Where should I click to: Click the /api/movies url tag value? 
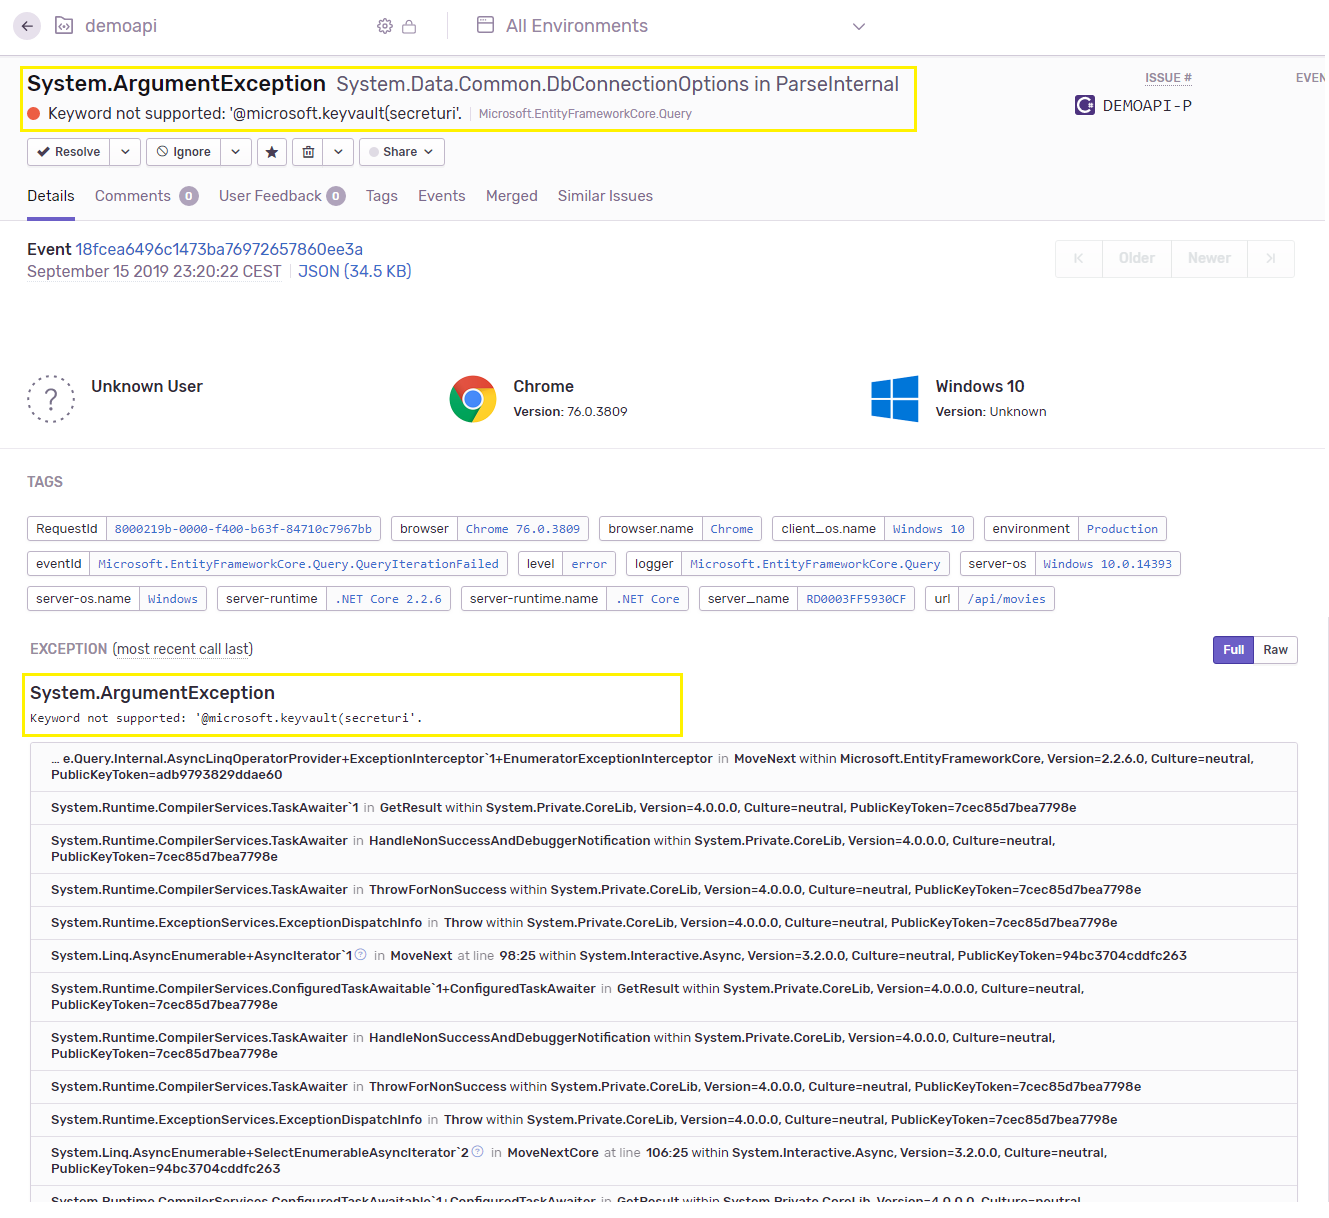click(1006, 599)
